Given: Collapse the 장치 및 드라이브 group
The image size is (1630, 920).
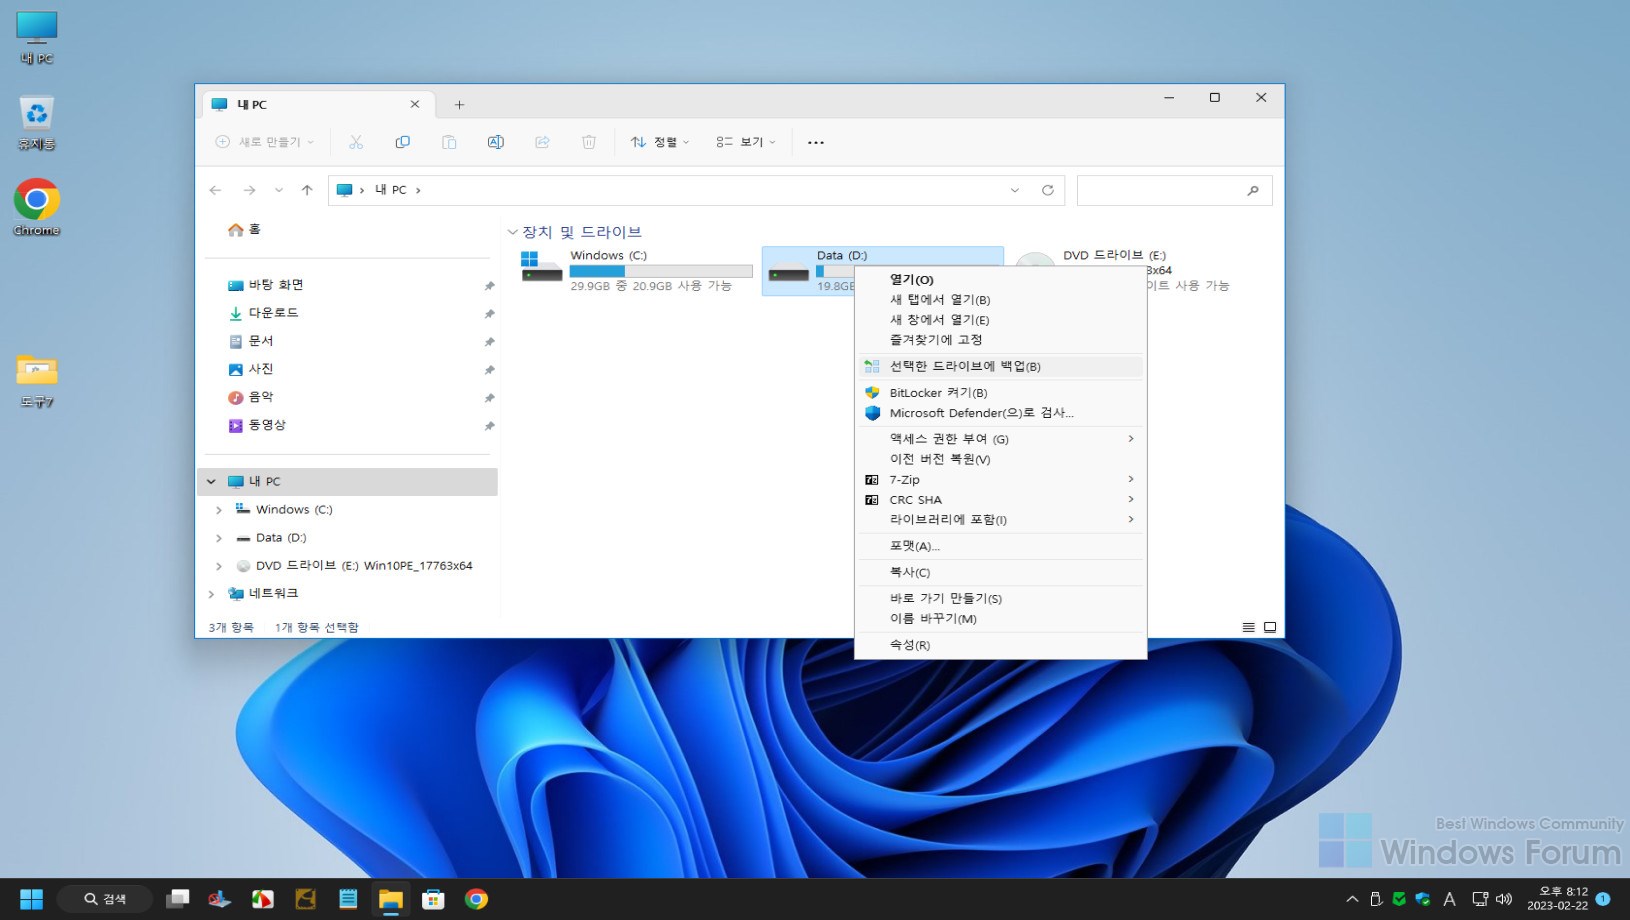Looking at the screenshot, I should (513, 232).
